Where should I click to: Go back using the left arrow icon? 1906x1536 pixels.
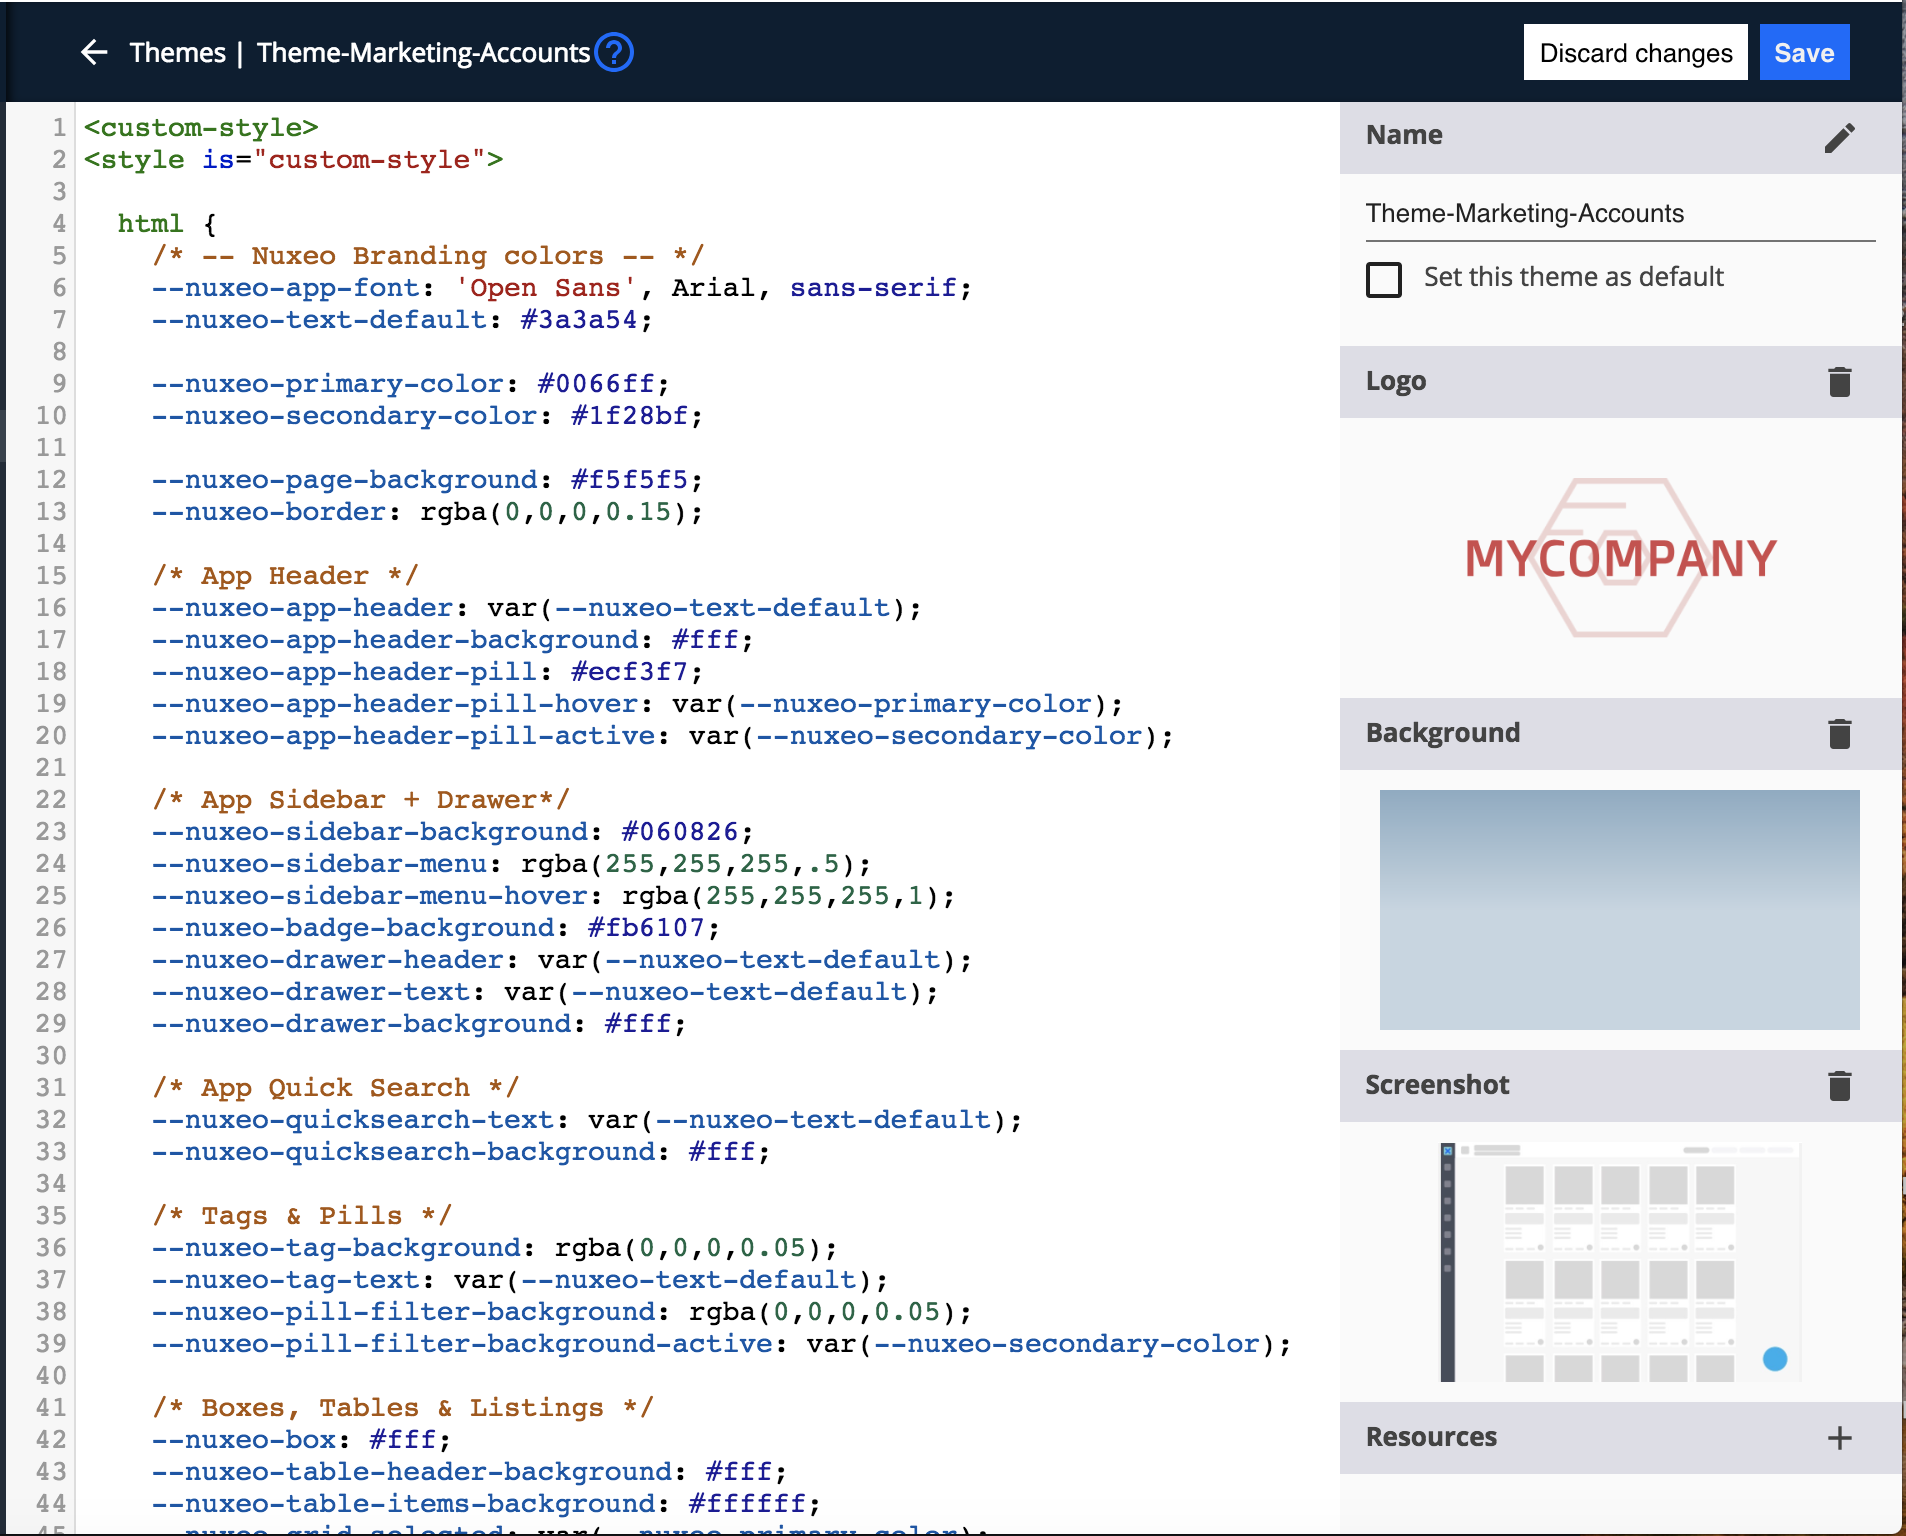(94, 52)
